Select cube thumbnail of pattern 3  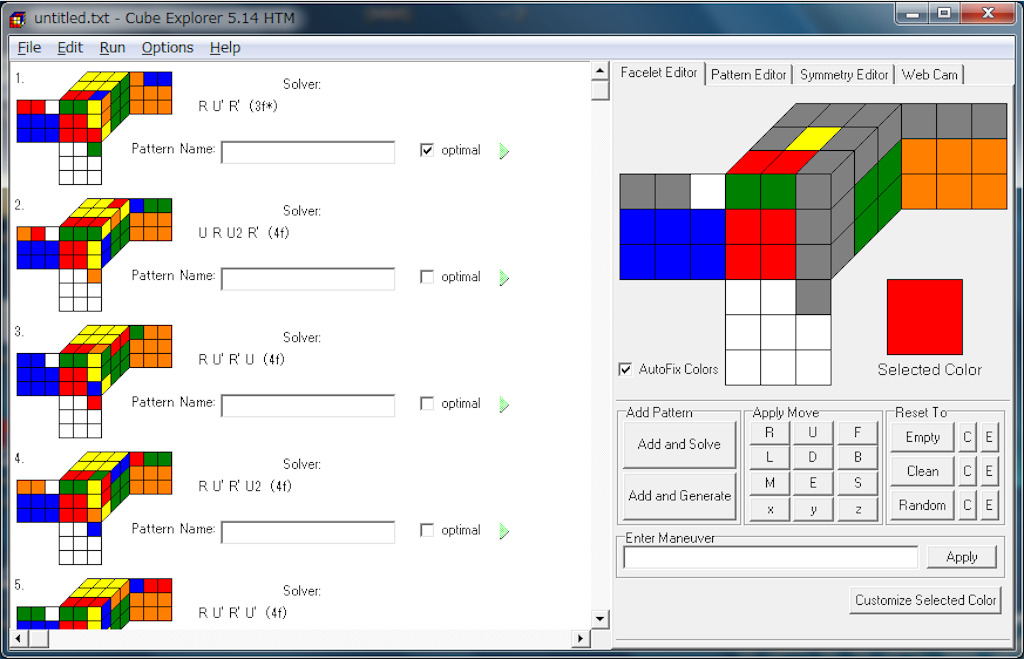pyautogui.click(x=94, y=381)
